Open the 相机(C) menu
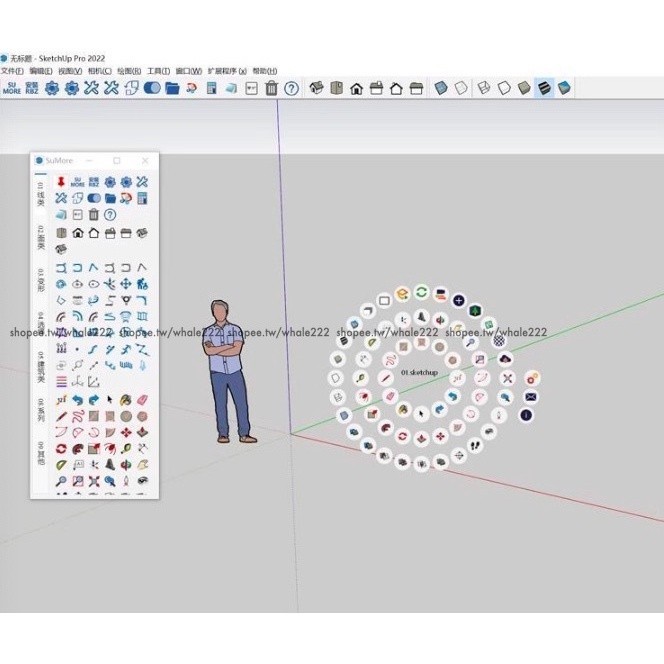The height and width of the screenshot is (664, 664). (100, 71)
